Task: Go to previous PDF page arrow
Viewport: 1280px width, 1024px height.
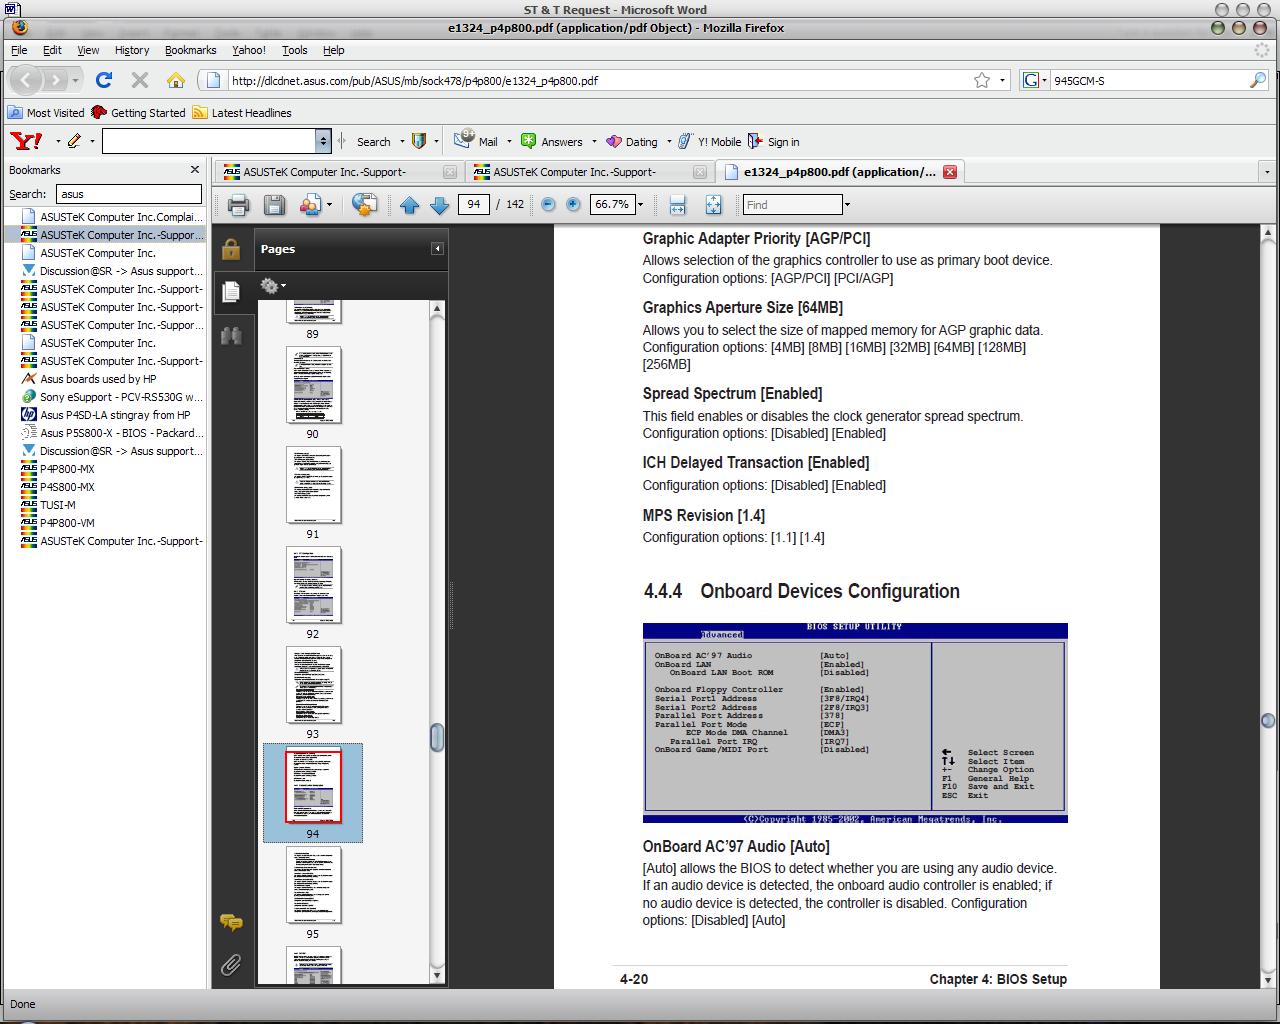Action: tap(409, 205)
